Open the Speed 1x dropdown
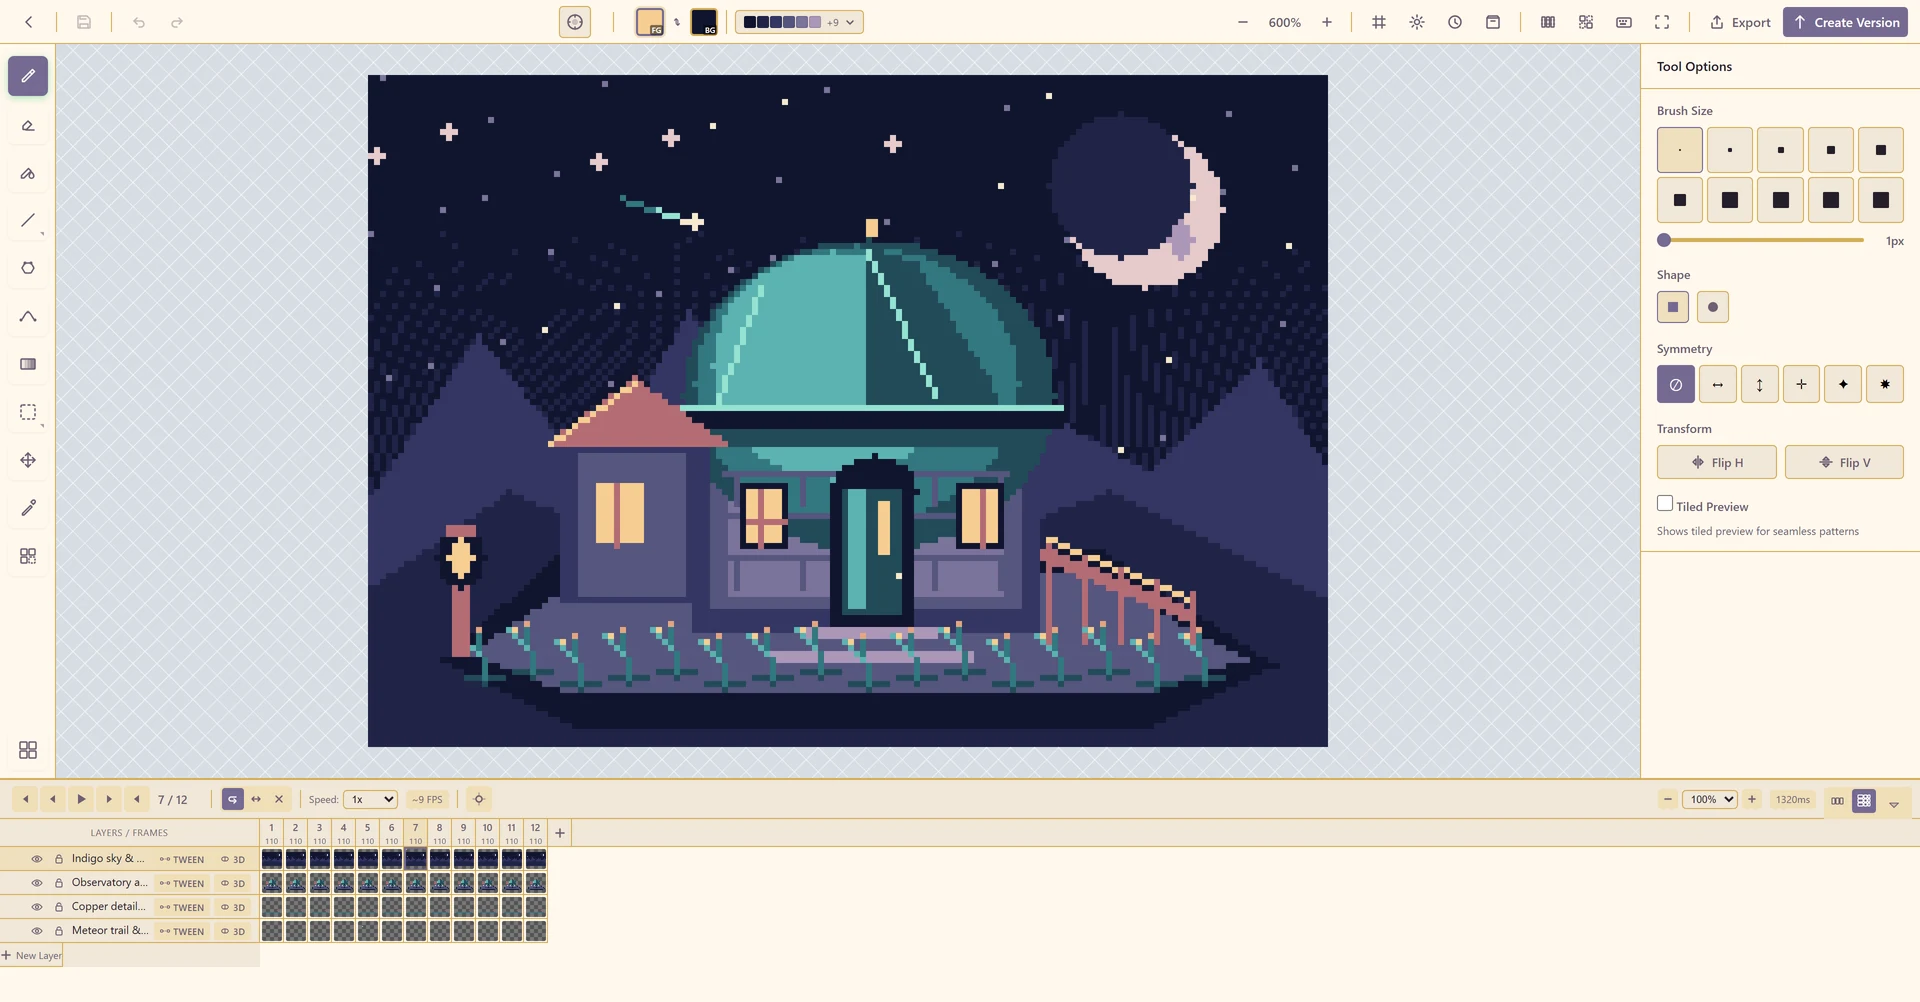Viewport: 1920px width, 1002px height. pyautogui.click(x=370, y=799)
